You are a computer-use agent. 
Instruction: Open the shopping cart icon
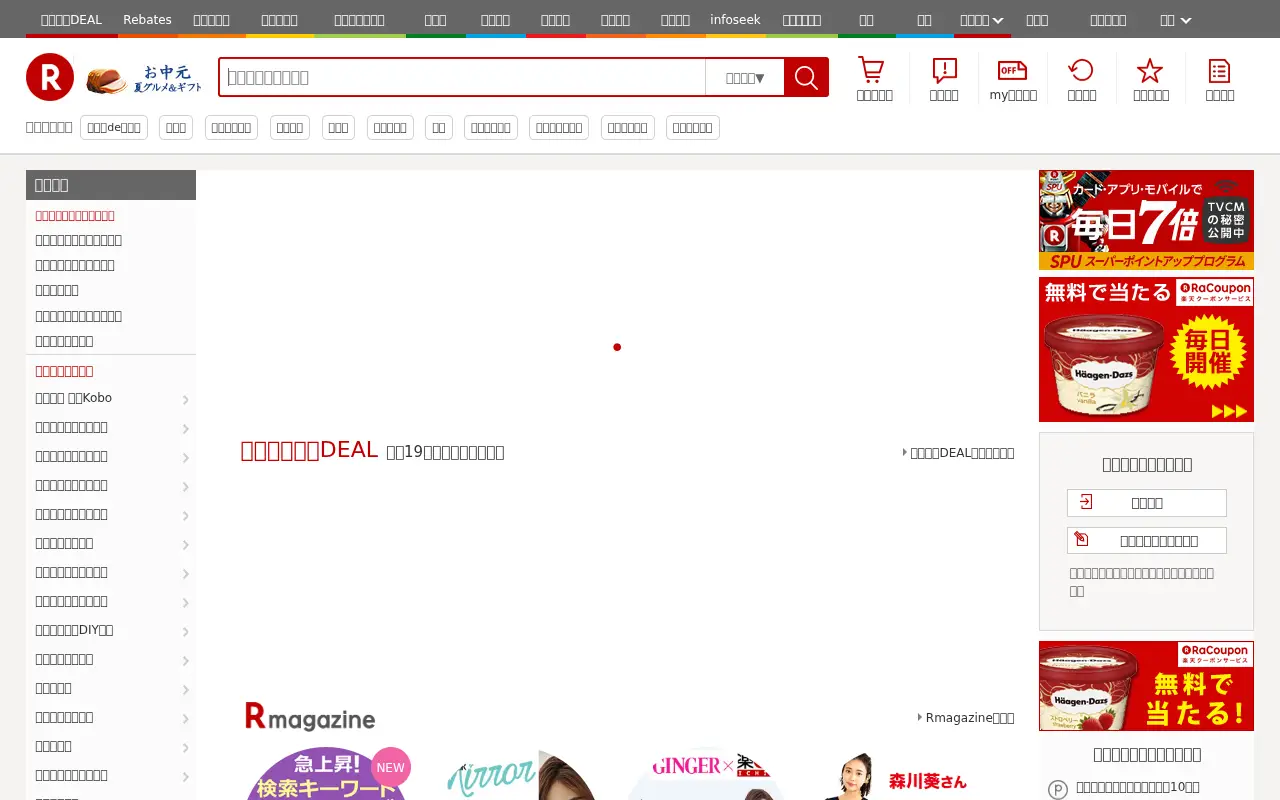coord(871,70)
